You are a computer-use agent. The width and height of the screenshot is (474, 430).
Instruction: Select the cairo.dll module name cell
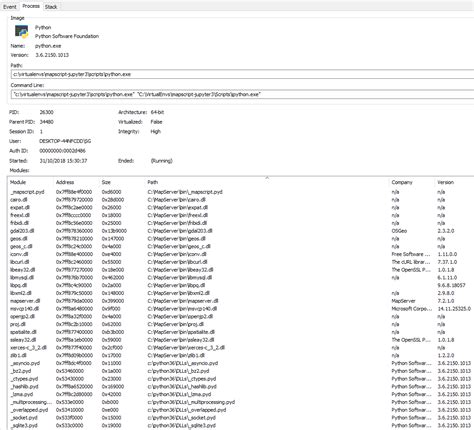pyautogui.click(x=19, y=200)
